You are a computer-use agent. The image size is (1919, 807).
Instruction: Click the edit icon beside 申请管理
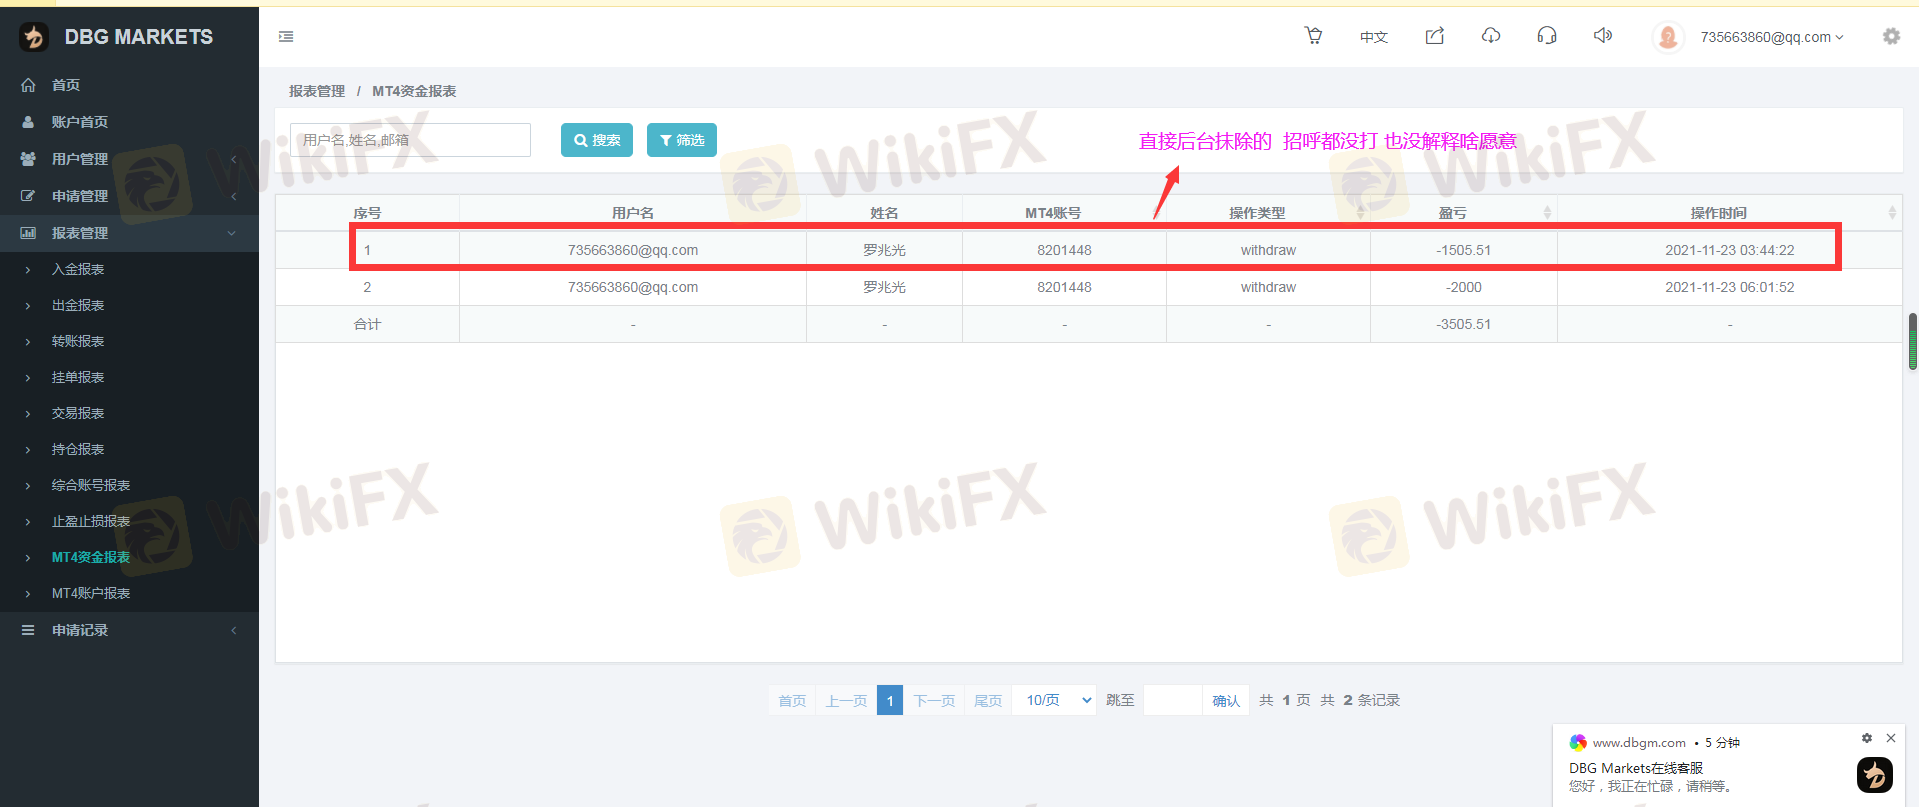pyautogui.click(x=28, y=196)
